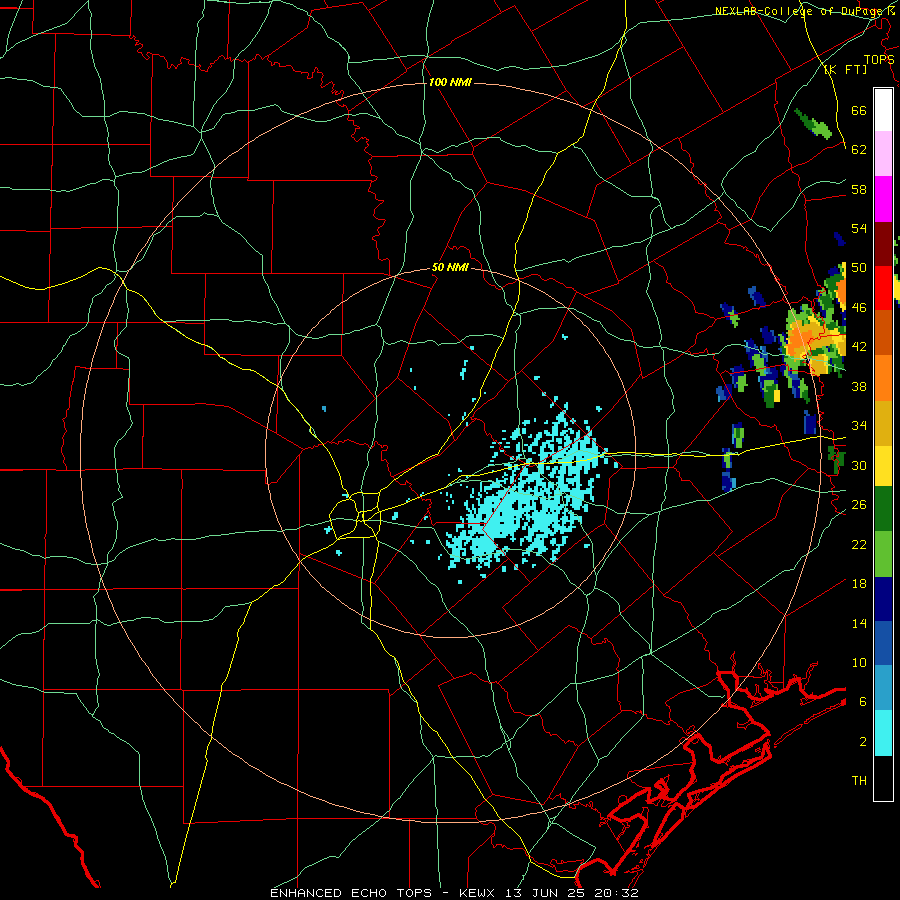The height and width of the screenshot is (900, 900).
Task: Click the orange swatch between 42 and 38
Action: (883, 377)
